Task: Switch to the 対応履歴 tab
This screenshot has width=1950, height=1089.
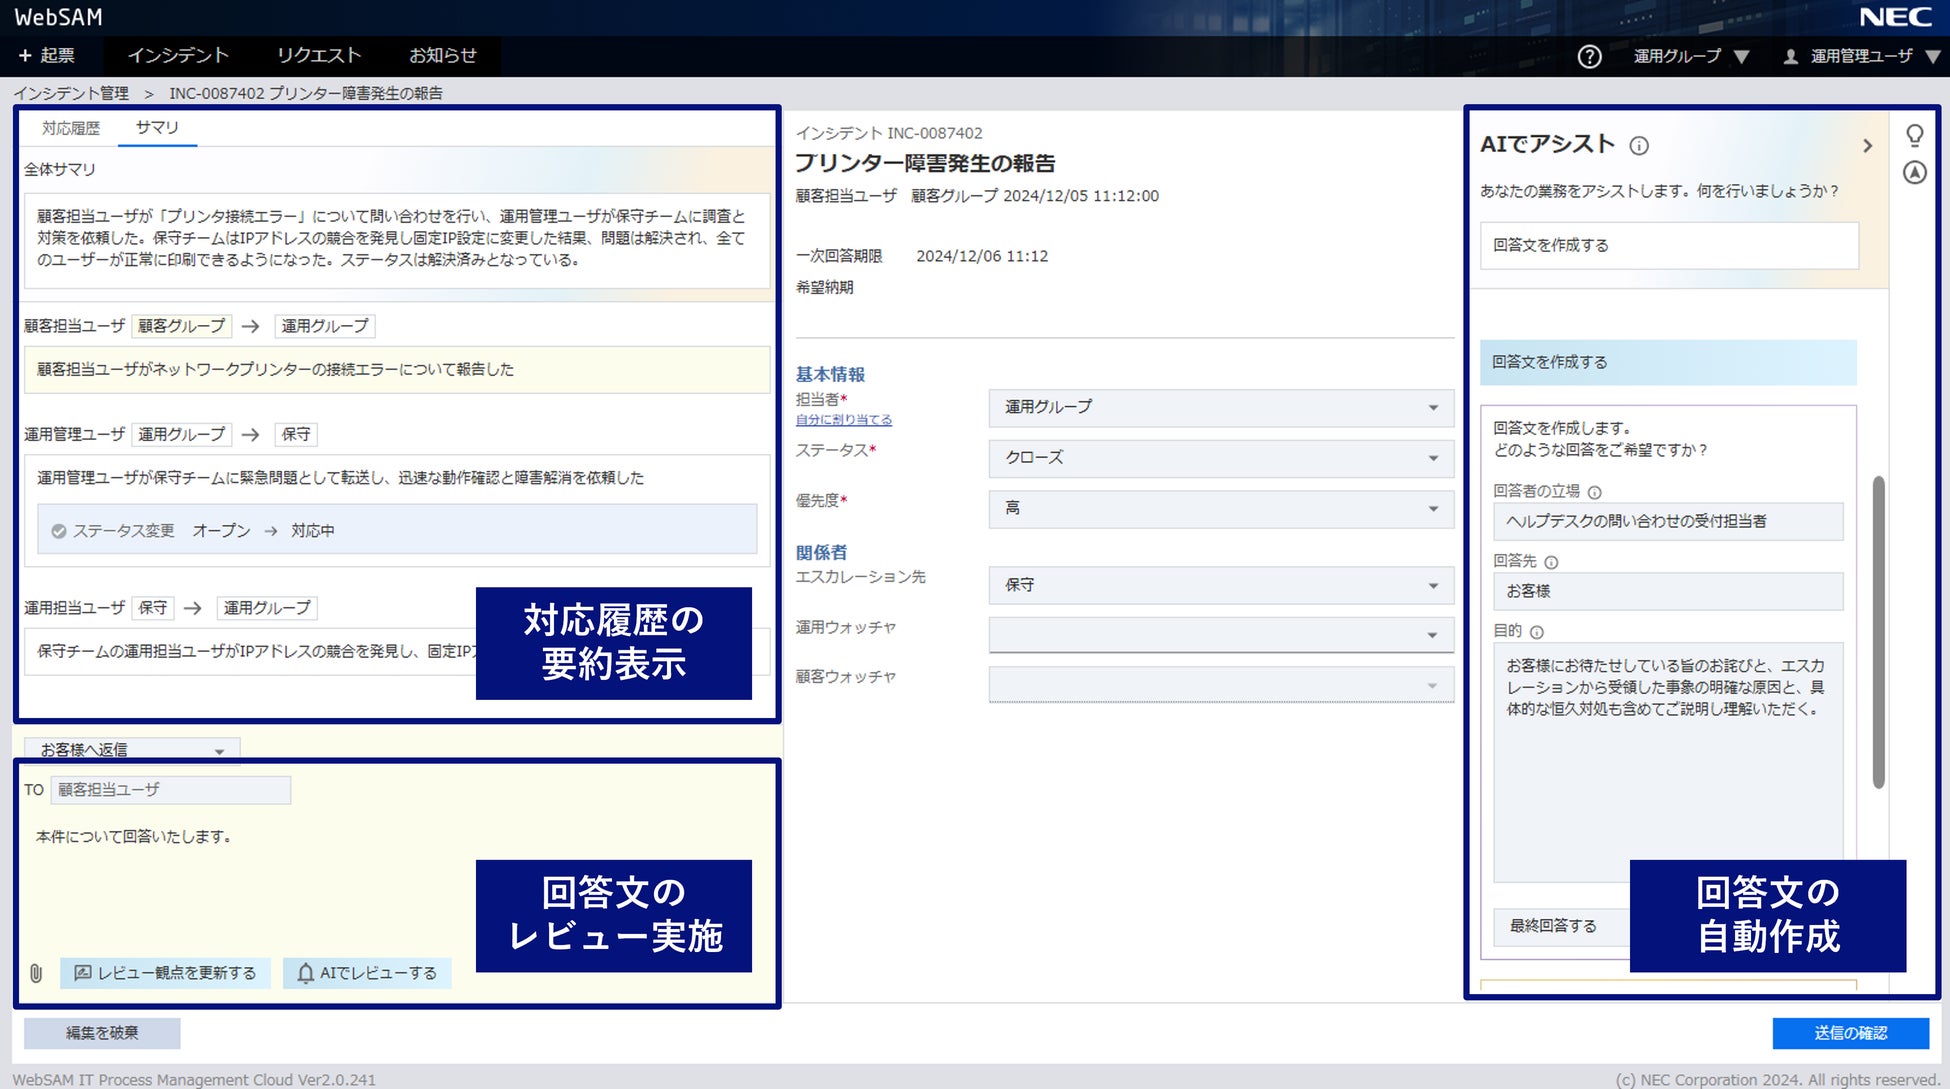Action: [71, 128]
